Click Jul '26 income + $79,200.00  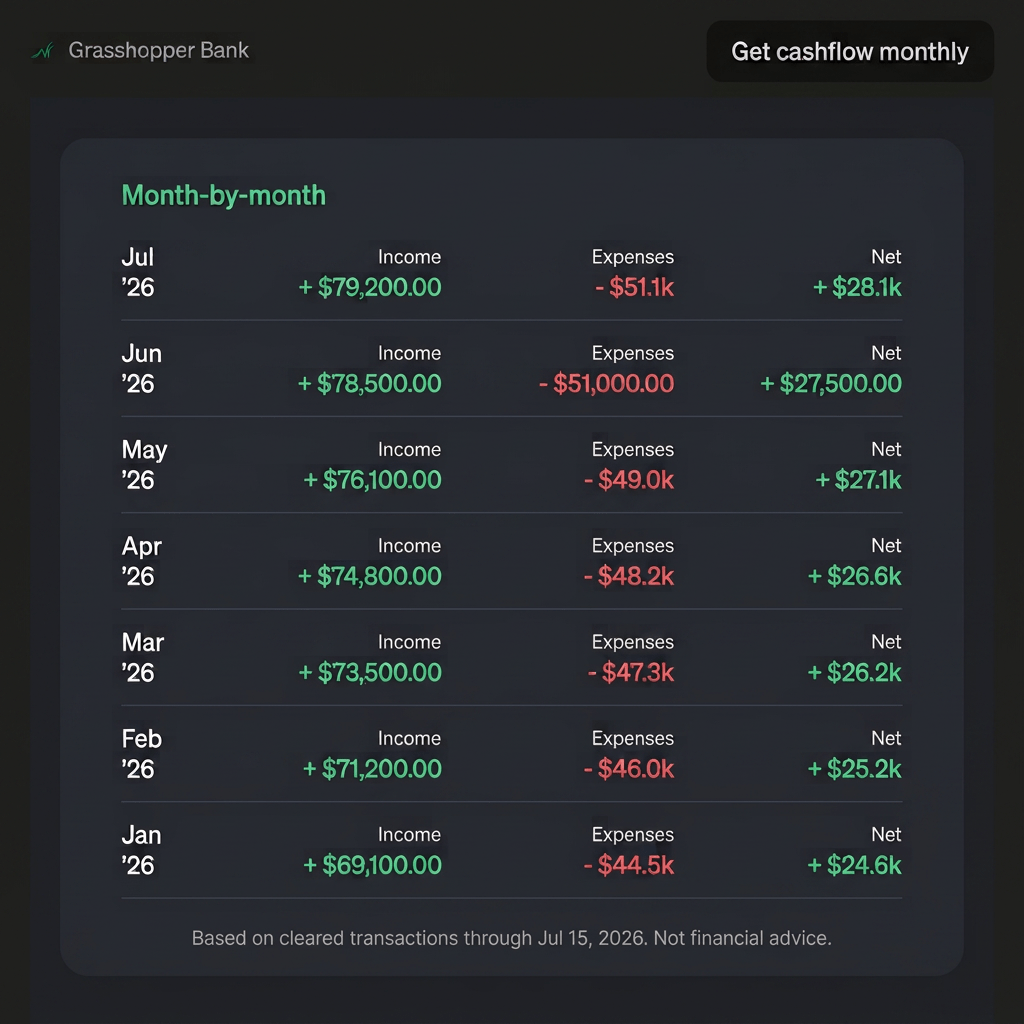click(x=370, y=287)
